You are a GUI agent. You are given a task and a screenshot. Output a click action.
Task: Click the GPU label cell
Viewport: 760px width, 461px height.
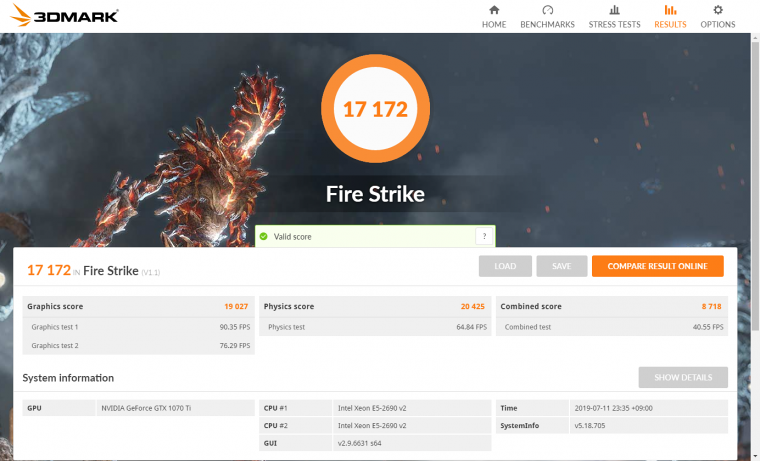tap(59, 408)
